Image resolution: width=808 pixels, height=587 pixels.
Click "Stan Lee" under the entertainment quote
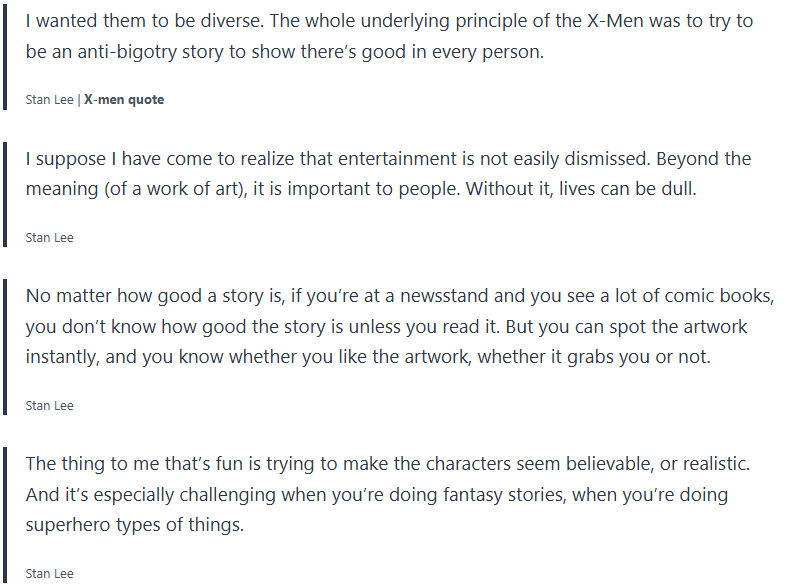click(x=50, y=238)
